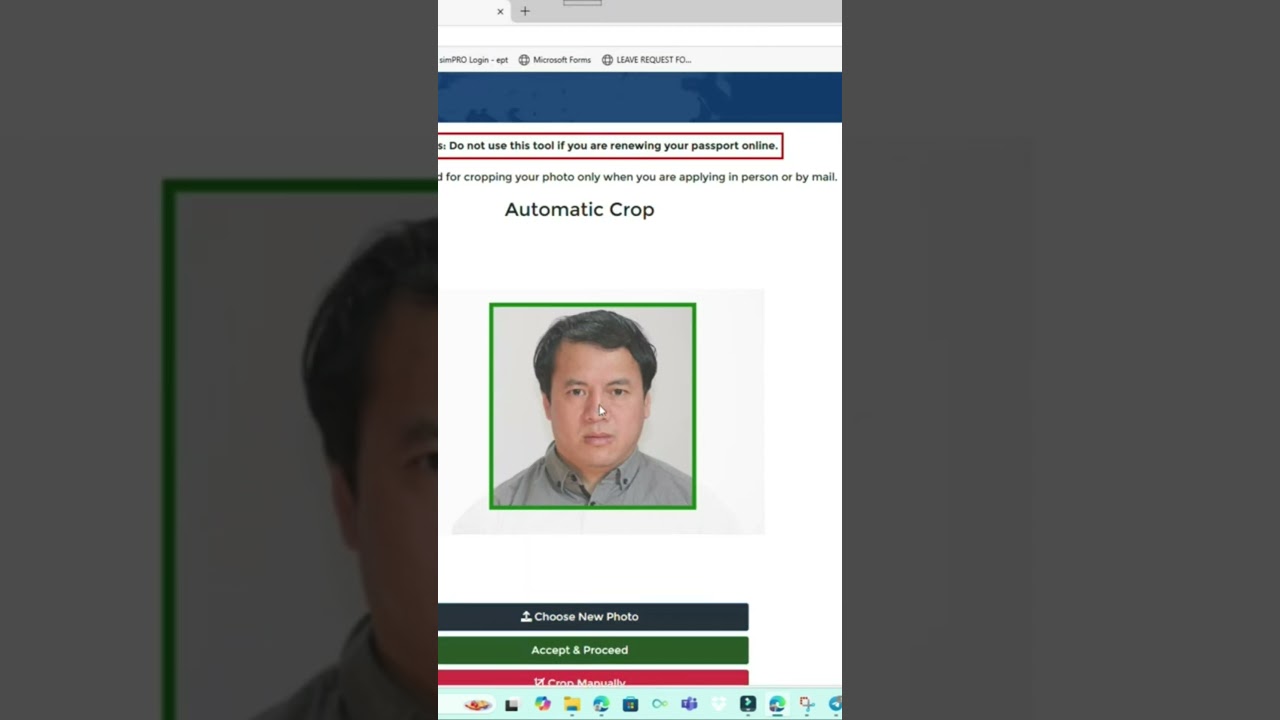
Task: Open the Copilot icon in taskbar
Action: click(542, 704)
